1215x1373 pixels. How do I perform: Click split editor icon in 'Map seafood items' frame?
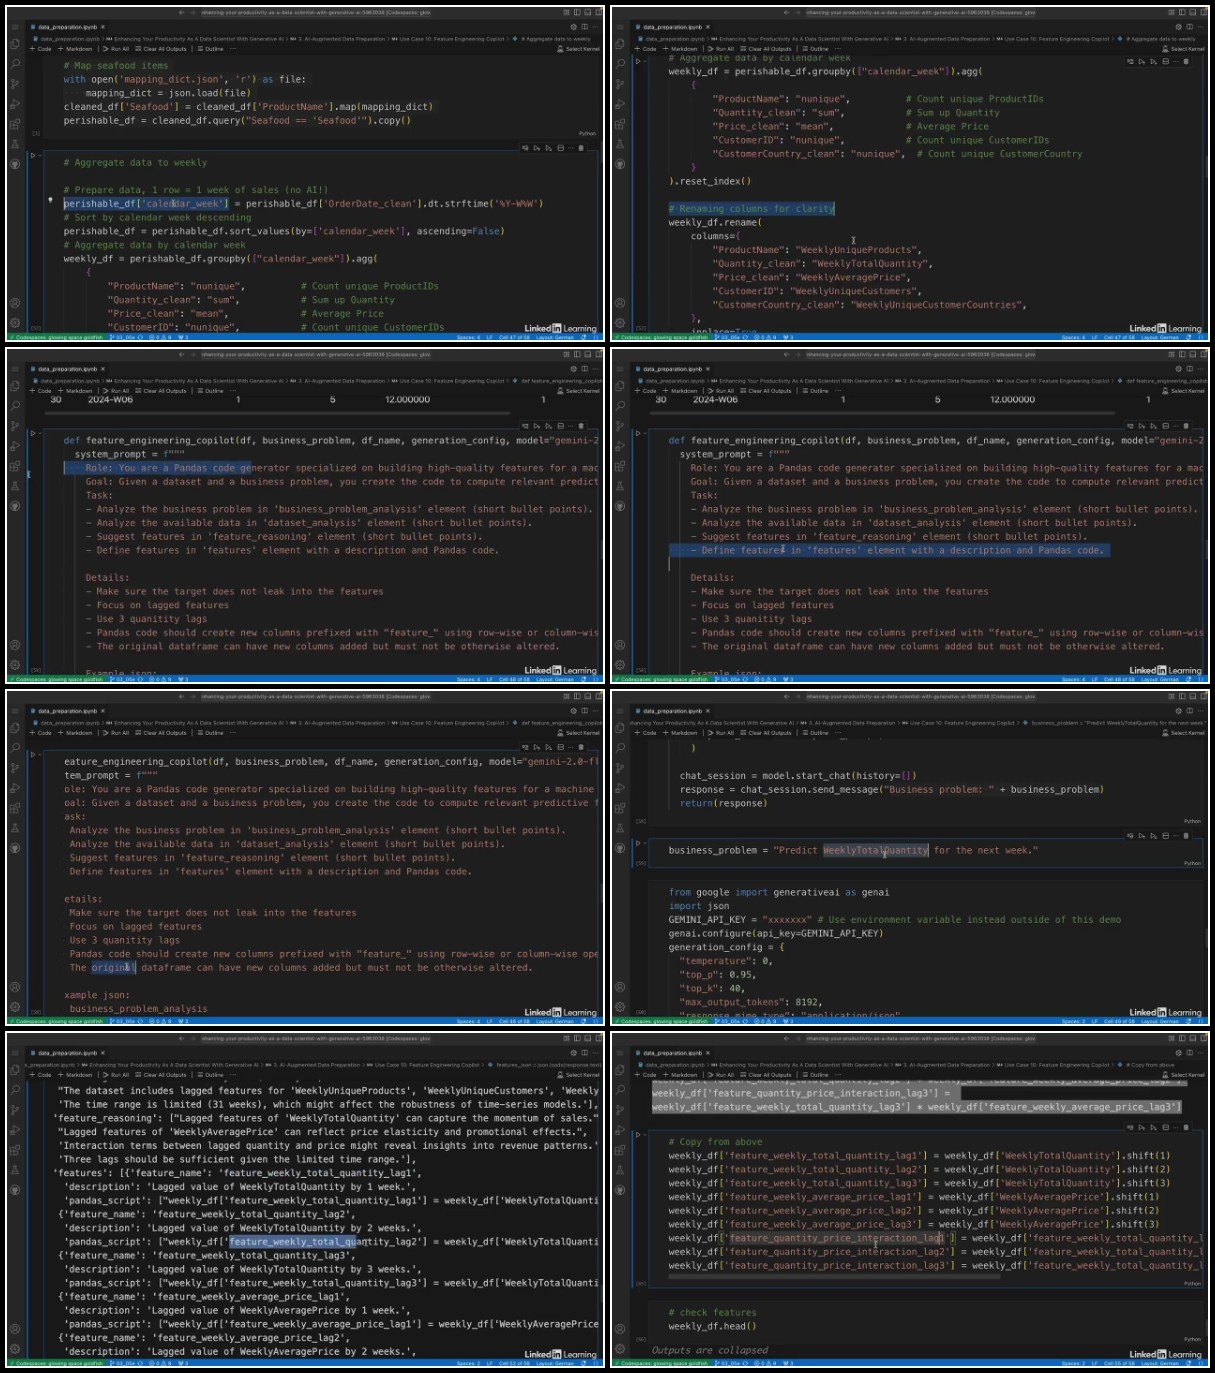583,27
